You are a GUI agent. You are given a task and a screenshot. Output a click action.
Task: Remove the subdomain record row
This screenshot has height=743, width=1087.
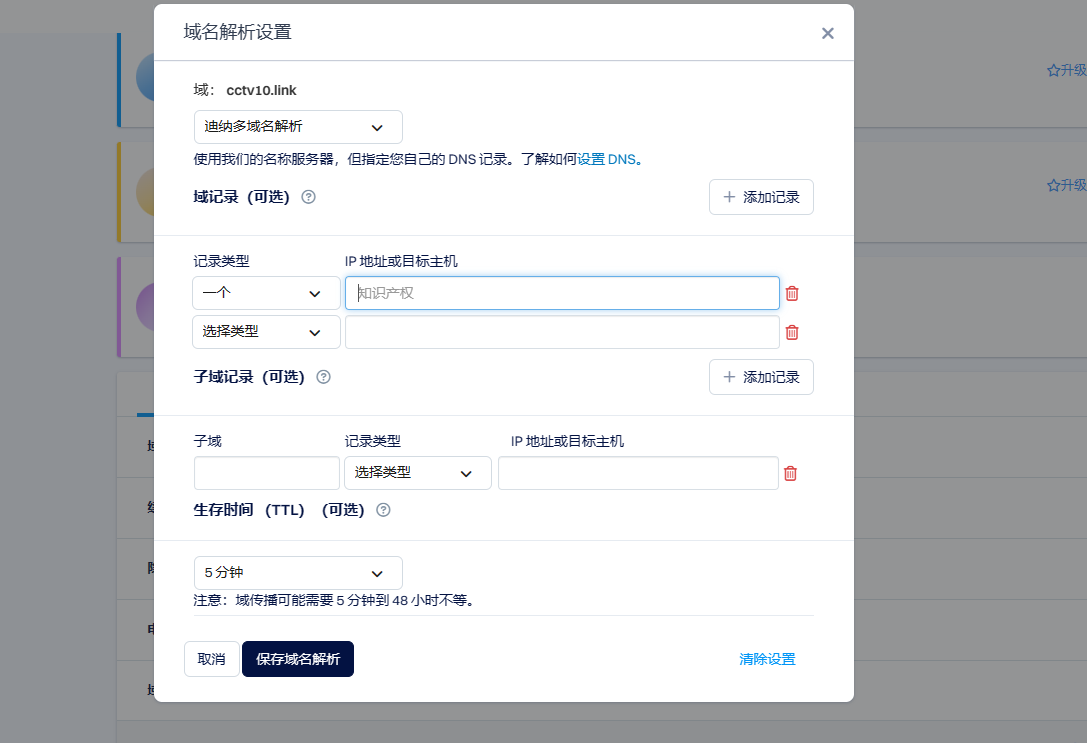click(791, 473)
